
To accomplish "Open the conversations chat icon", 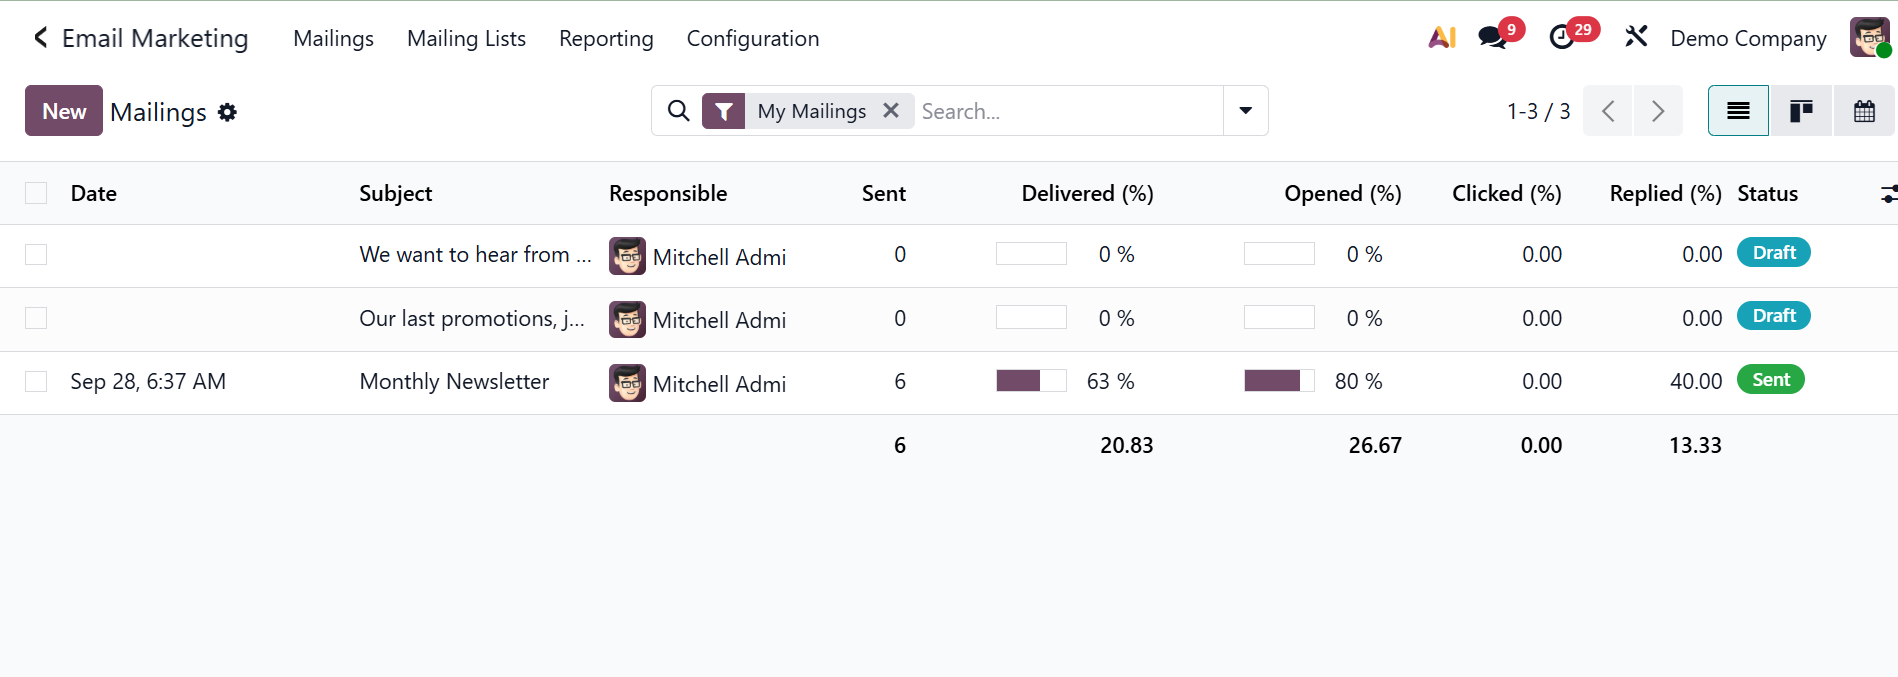I will (x=1493, y=38).
